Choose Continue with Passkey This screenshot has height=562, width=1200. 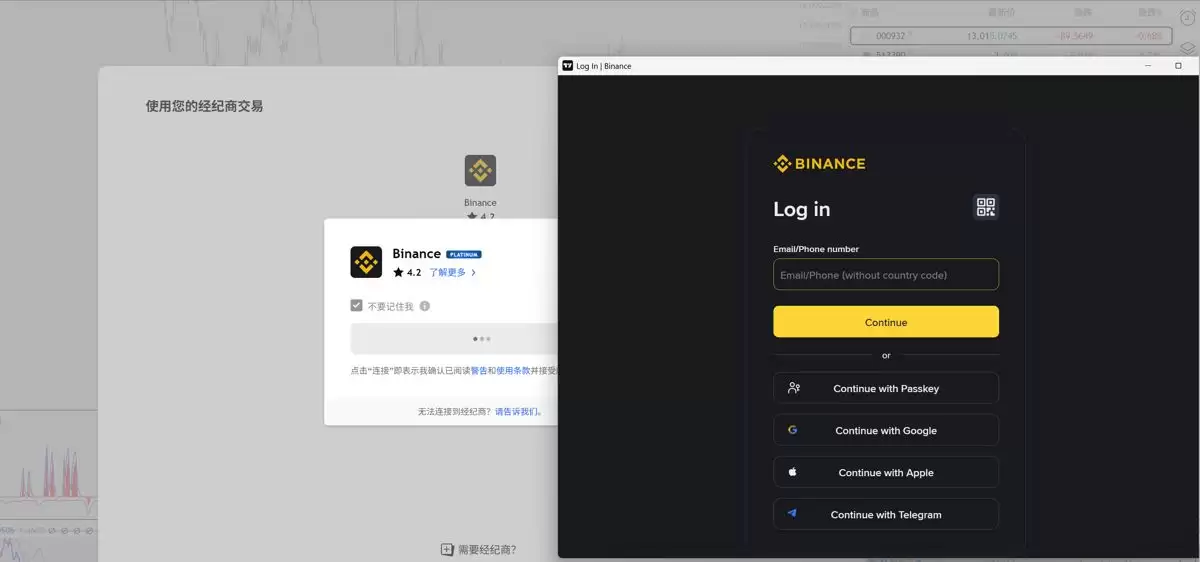tap(886, 388)
